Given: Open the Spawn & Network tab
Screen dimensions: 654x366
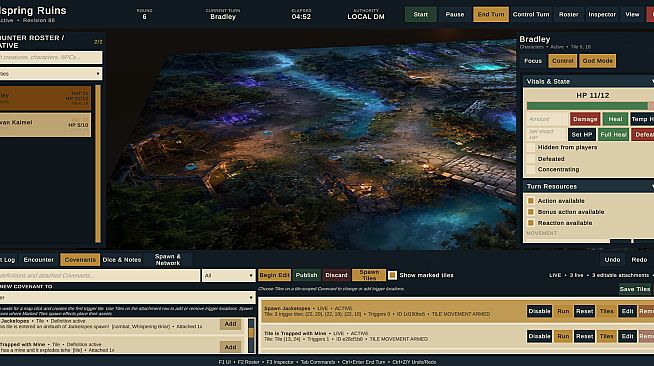Looking at the screenshot, I should pos(168,260).
